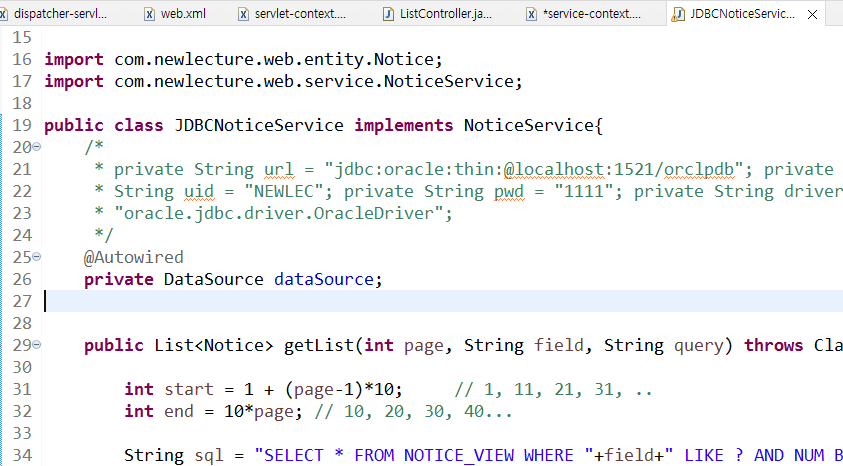Click the comment "// 1, 11, 21, 31, .."
The height and width of the screenshot is (466, 843).
[x=553, y=389]
